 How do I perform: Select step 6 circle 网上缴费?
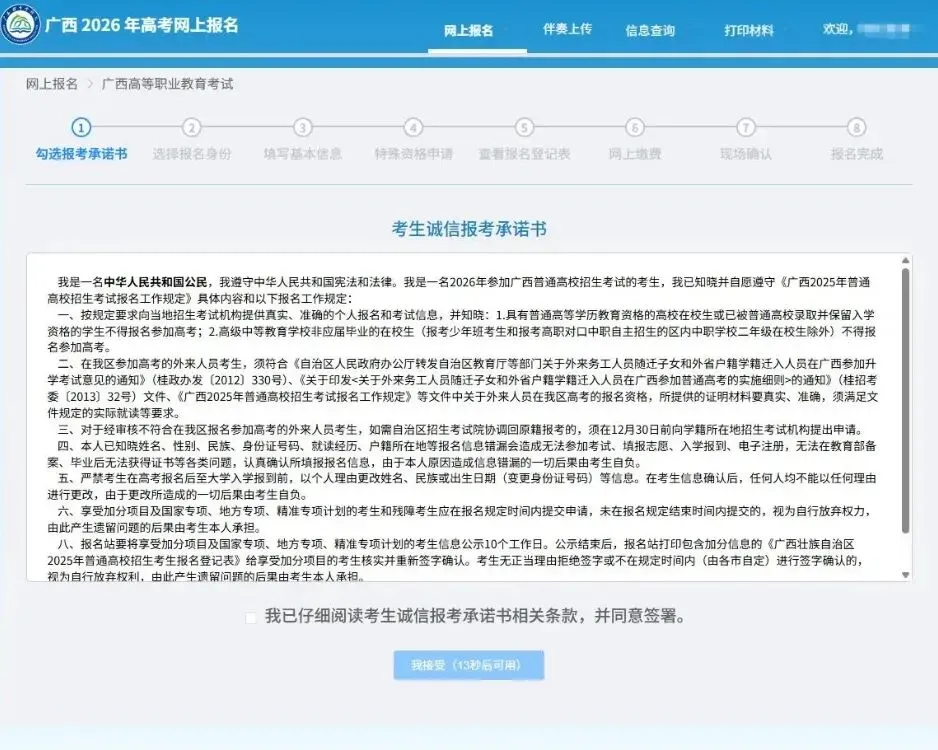pos(635,127)
